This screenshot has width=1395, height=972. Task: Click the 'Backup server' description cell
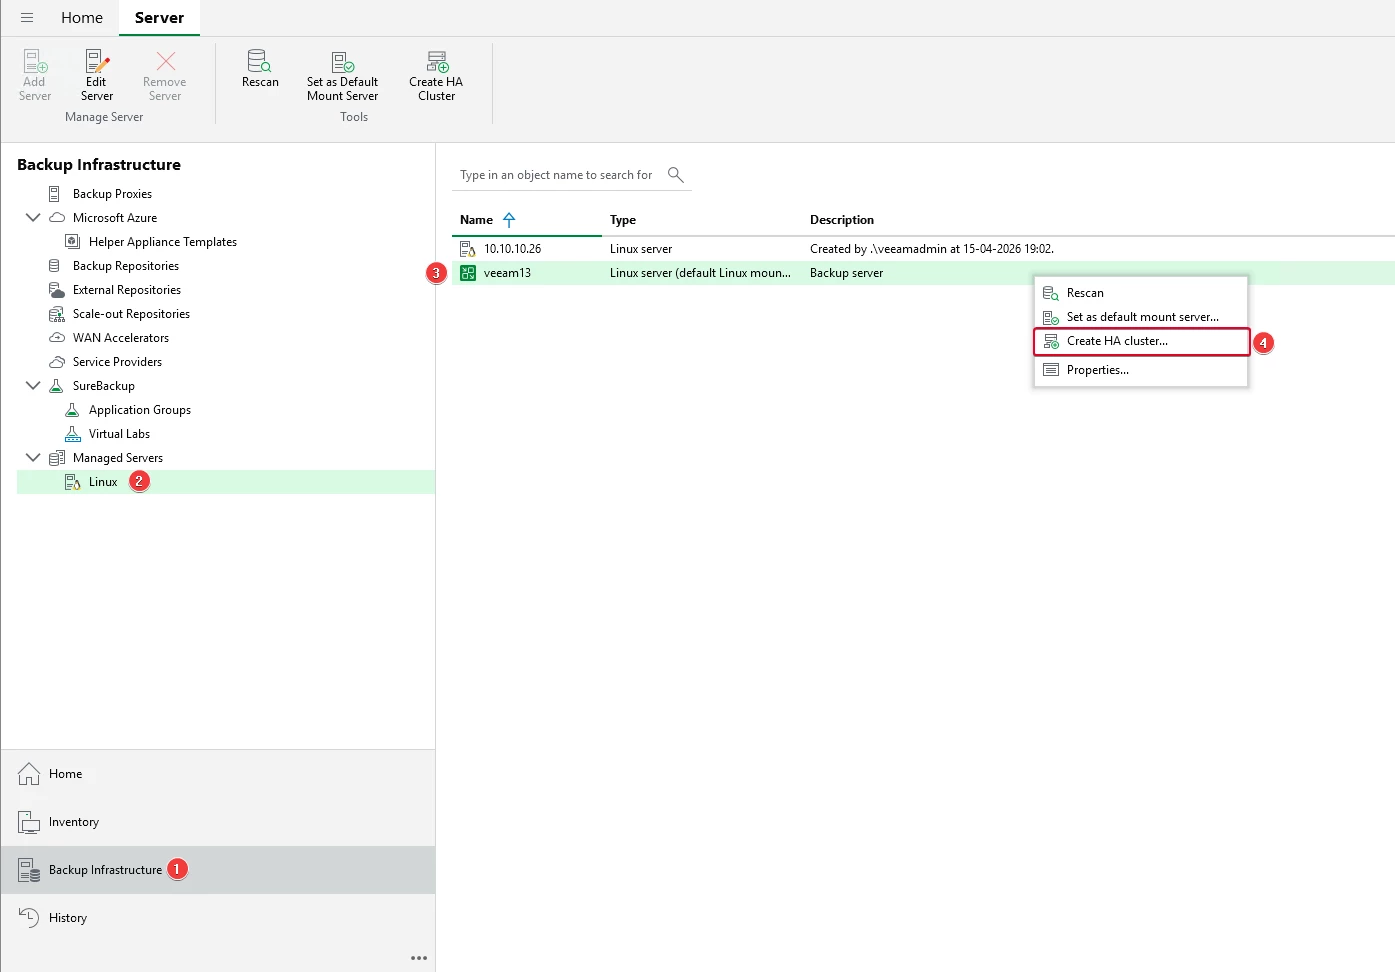[846, 273]
